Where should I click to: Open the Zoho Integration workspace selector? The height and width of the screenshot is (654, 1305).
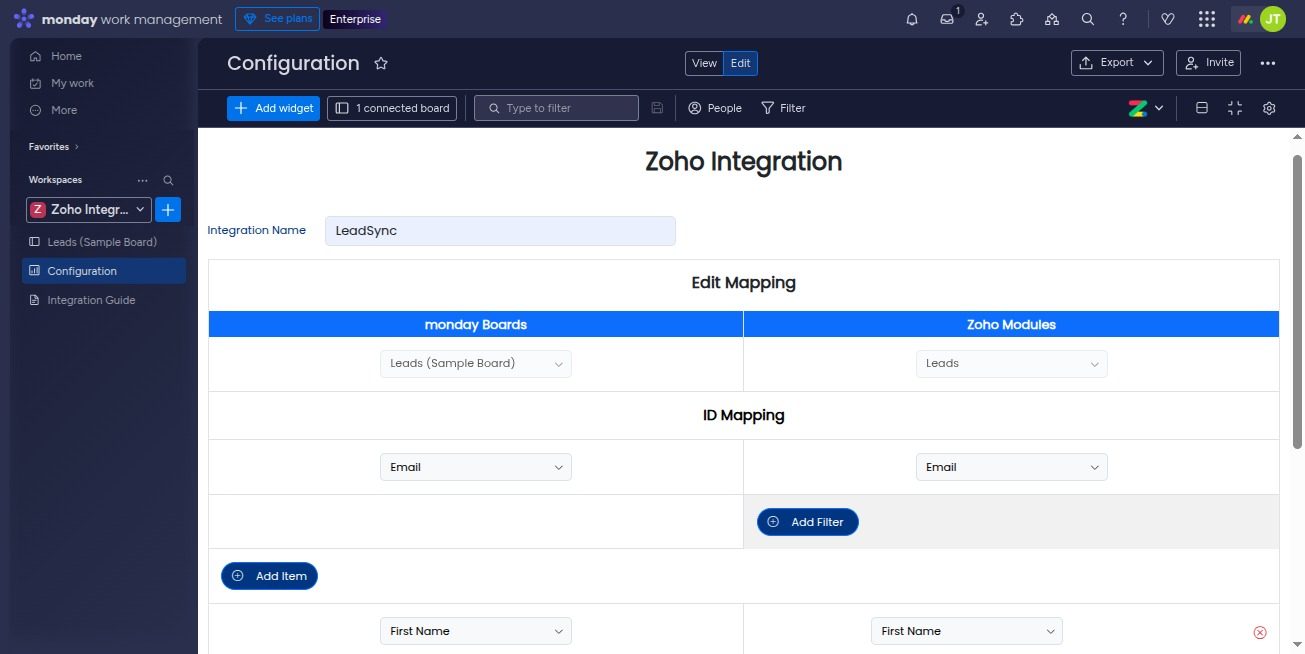[88, 210]
